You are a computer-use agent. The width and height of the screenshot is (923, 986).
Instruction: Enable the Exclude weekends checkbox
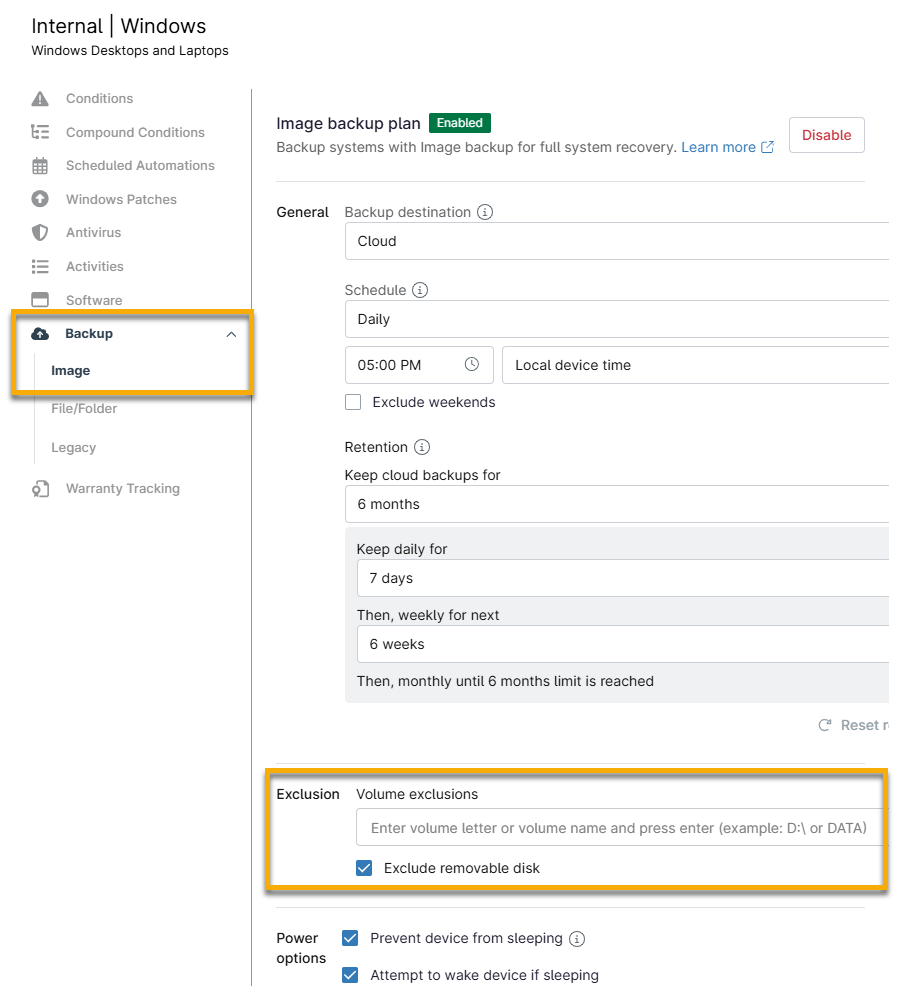pos(353,402)
